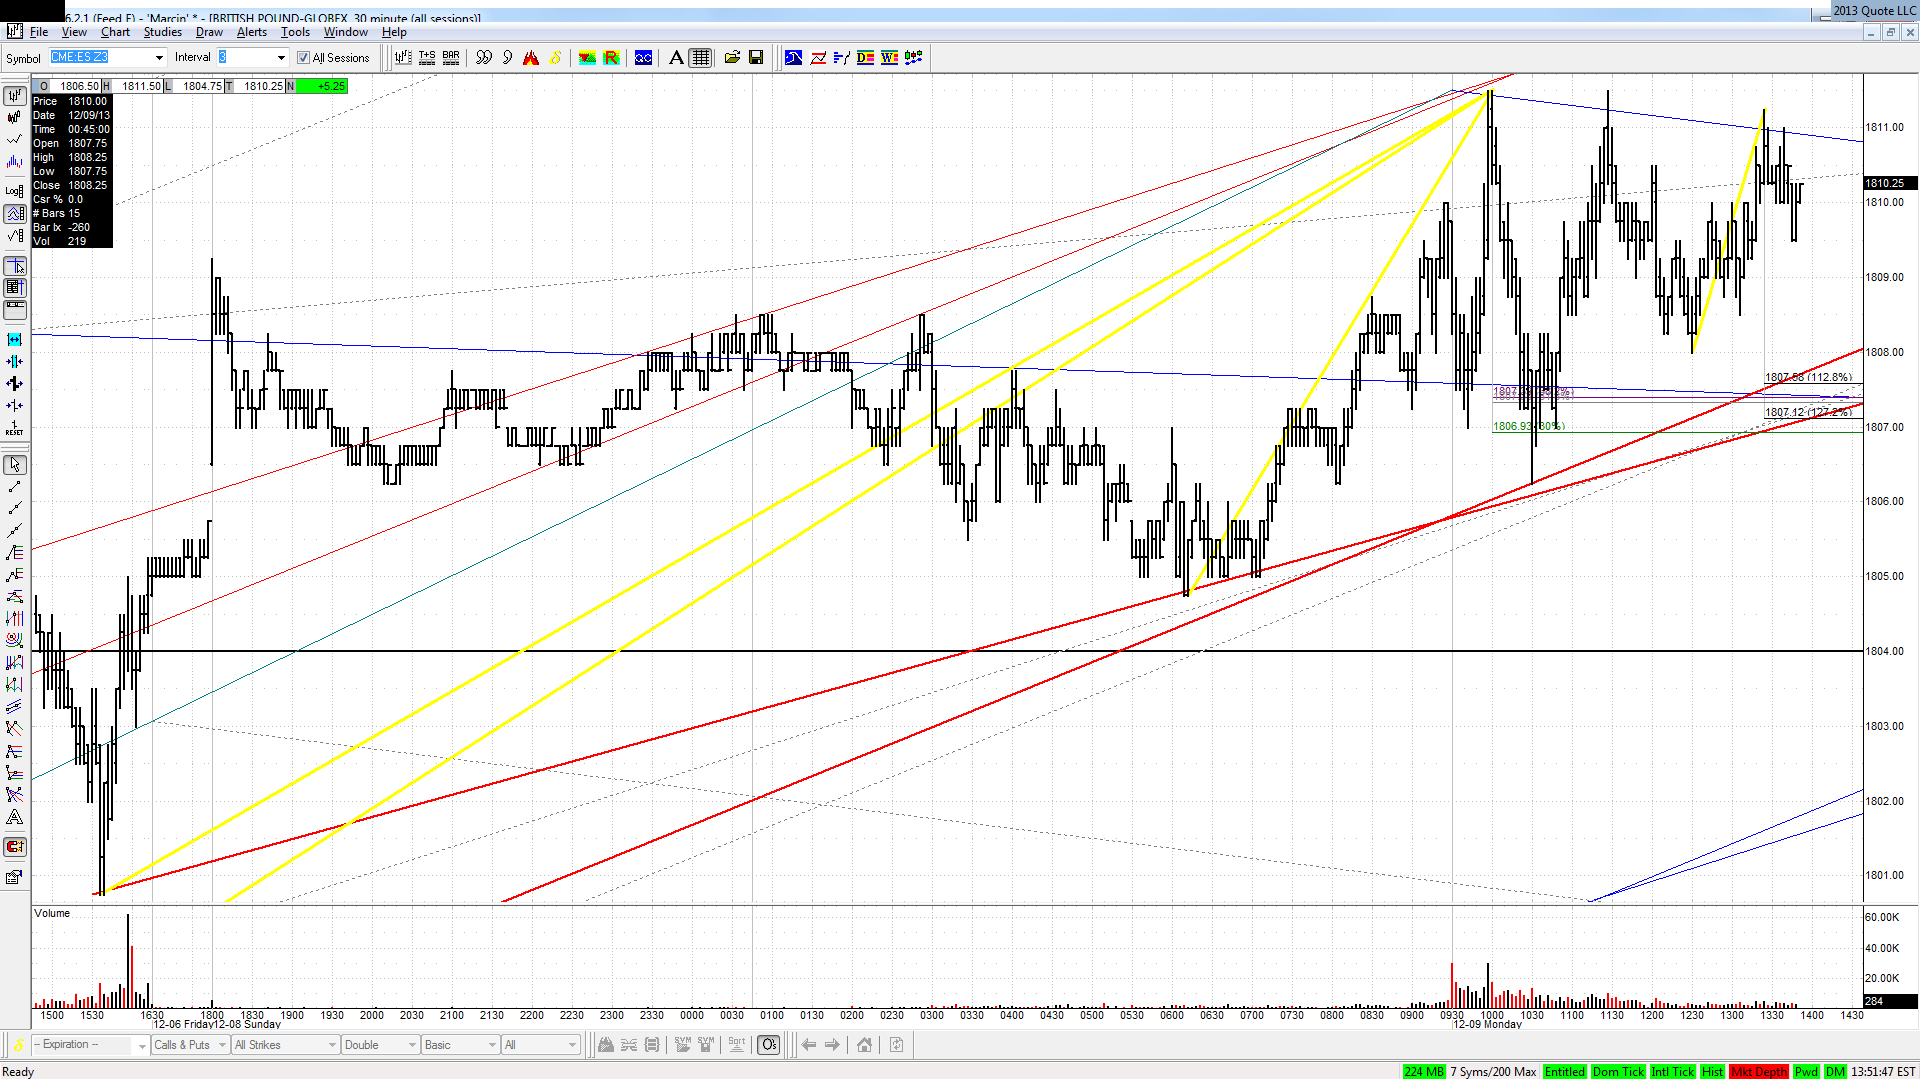Click the home icon in bottom toolbar
The image size is (1920, 1080).
pos(864,1045)
